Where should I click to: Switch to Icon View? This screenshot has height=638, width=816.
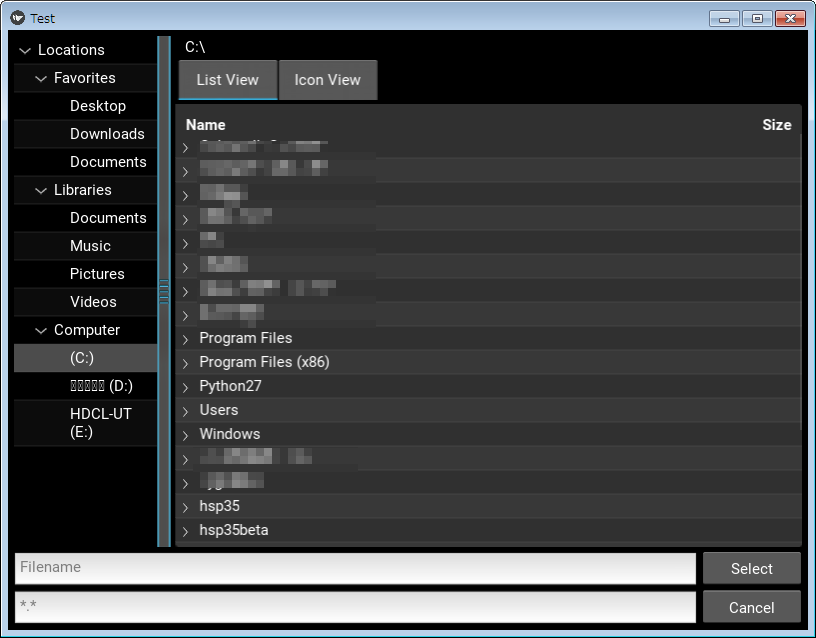[x=328, y=79]
